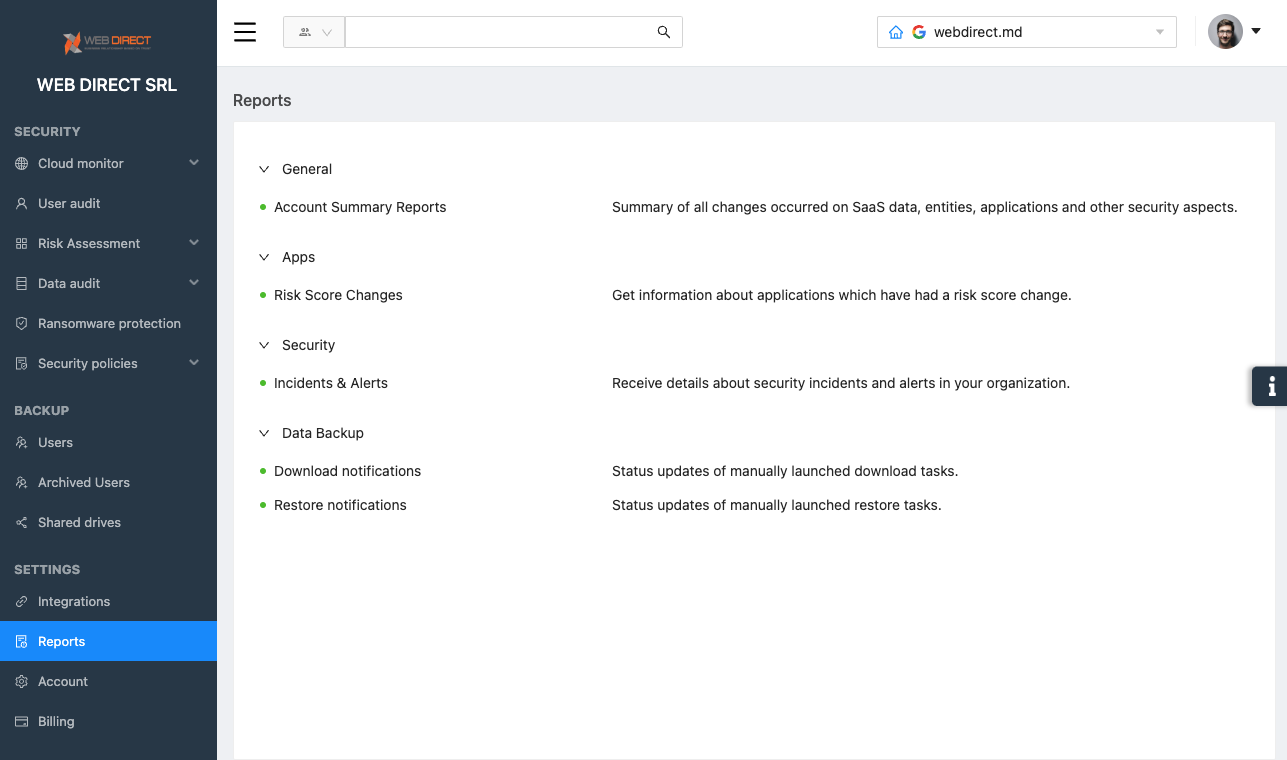
Task: Click the home icon in domain selector
Action: coord(896,32)
